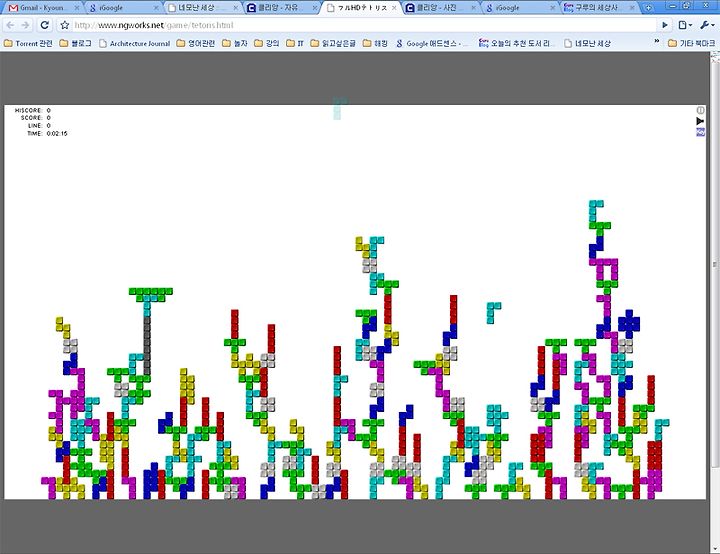Go forward to the next page
The height and width of the screenshot is (554, 720).
[x=26, y=25]
